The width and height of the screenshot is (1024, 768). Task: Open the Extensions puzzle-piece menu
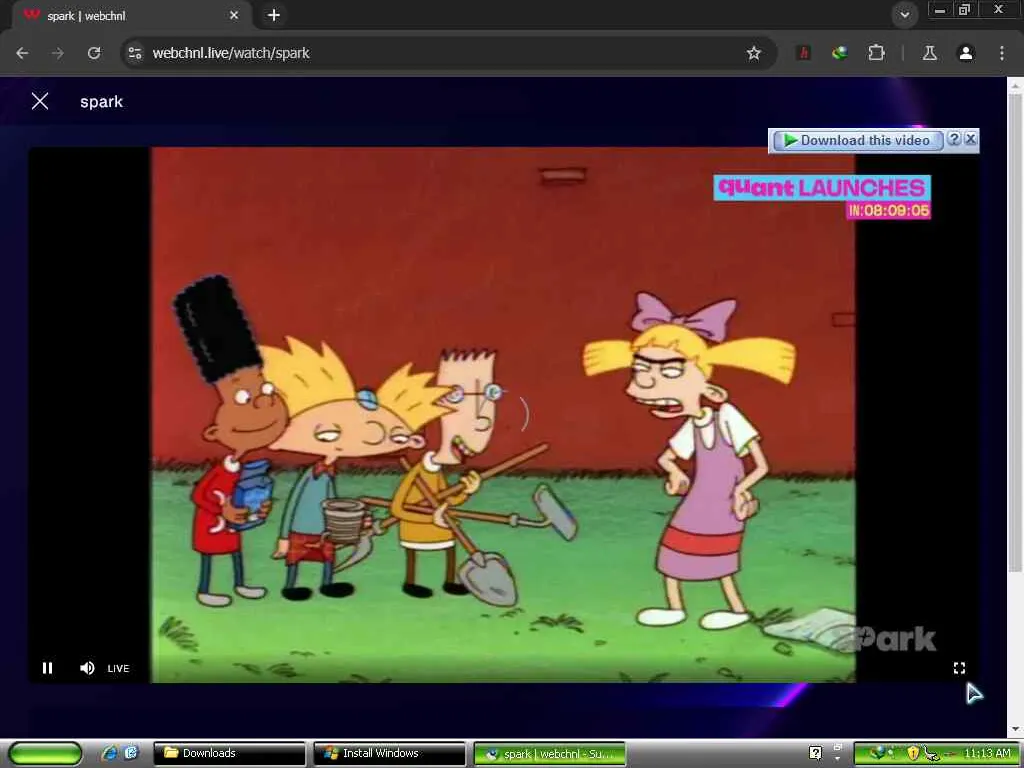876,53
